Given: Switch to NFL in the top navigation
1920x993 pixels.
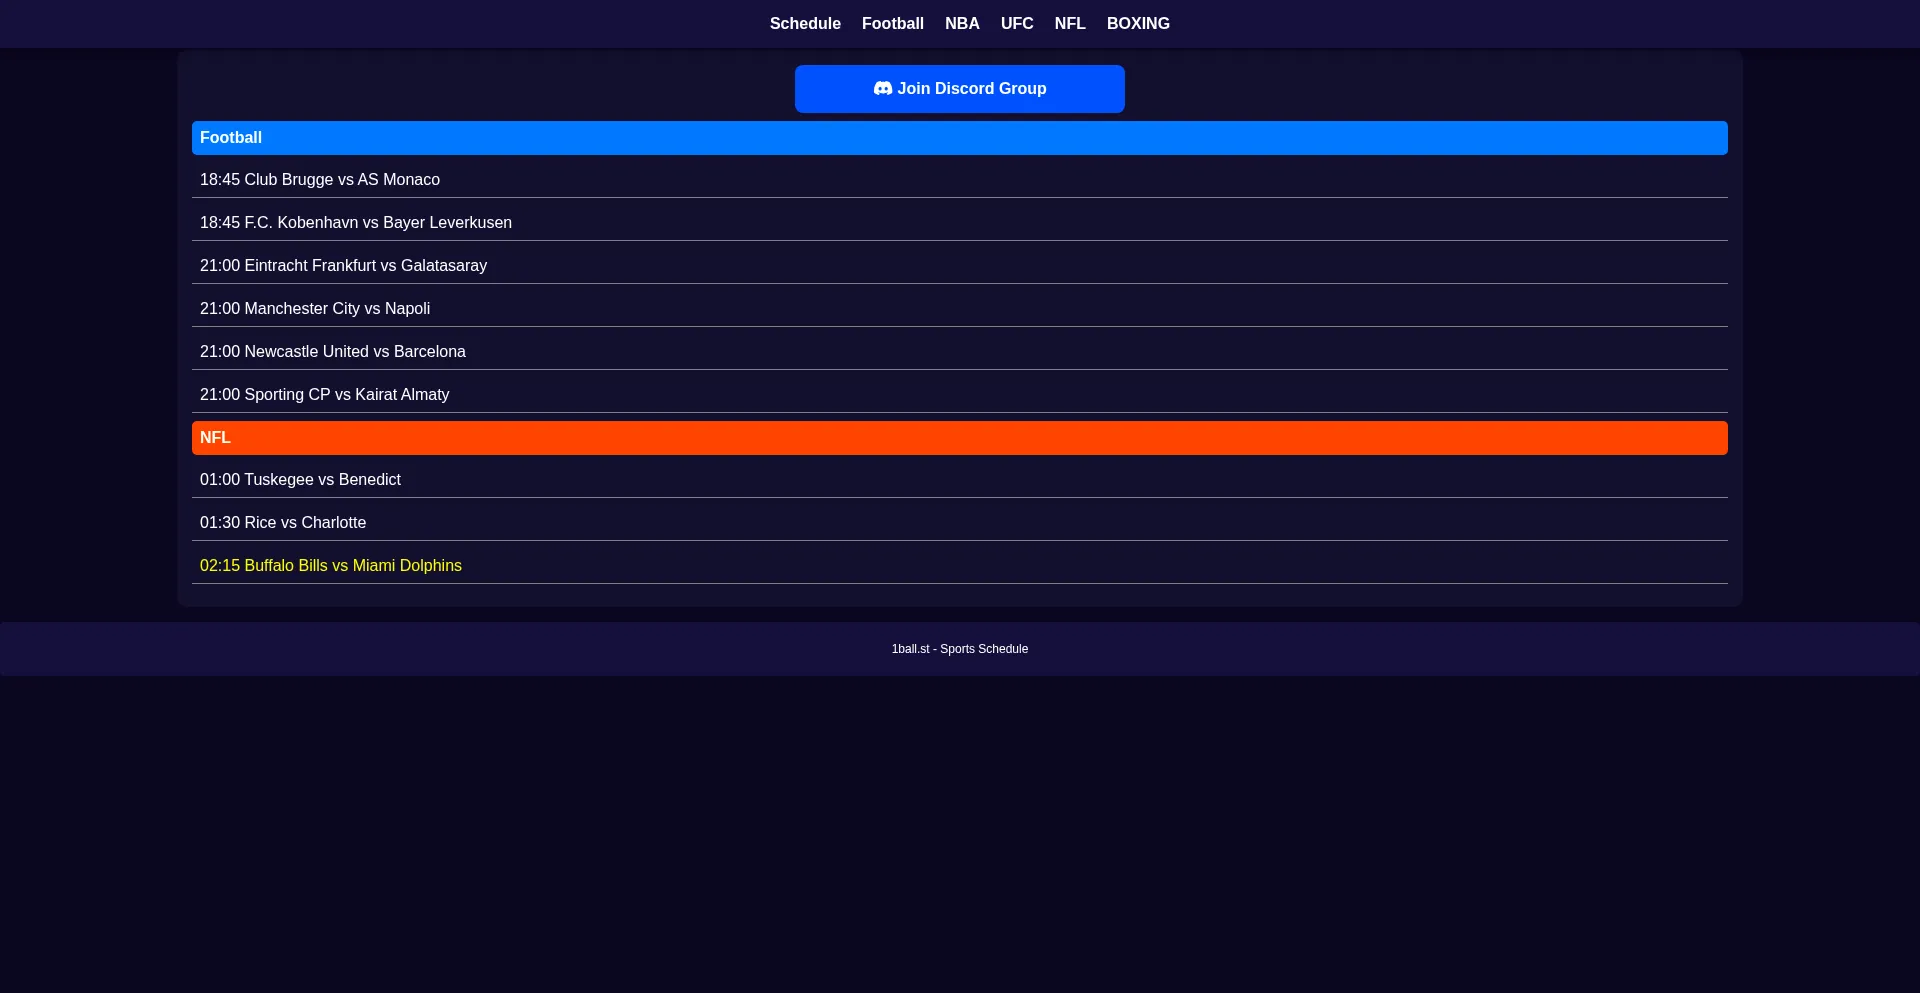Looking at the screenshot, I should point(1070,24).
